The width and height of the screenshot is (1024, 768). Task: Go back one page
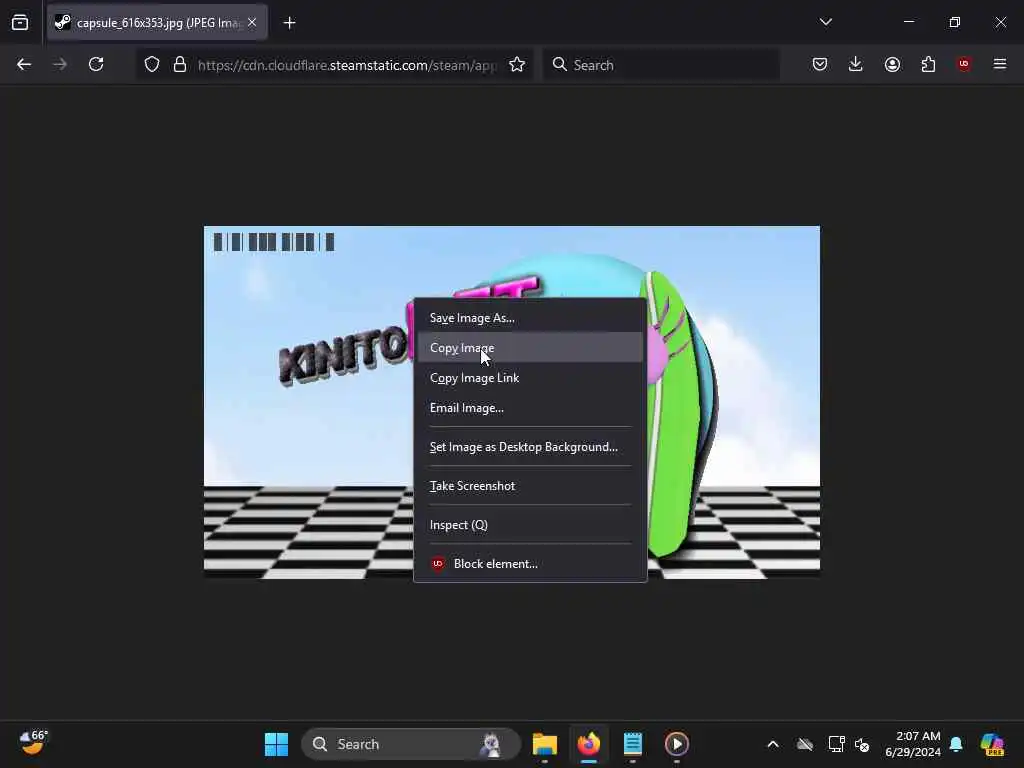24,64
